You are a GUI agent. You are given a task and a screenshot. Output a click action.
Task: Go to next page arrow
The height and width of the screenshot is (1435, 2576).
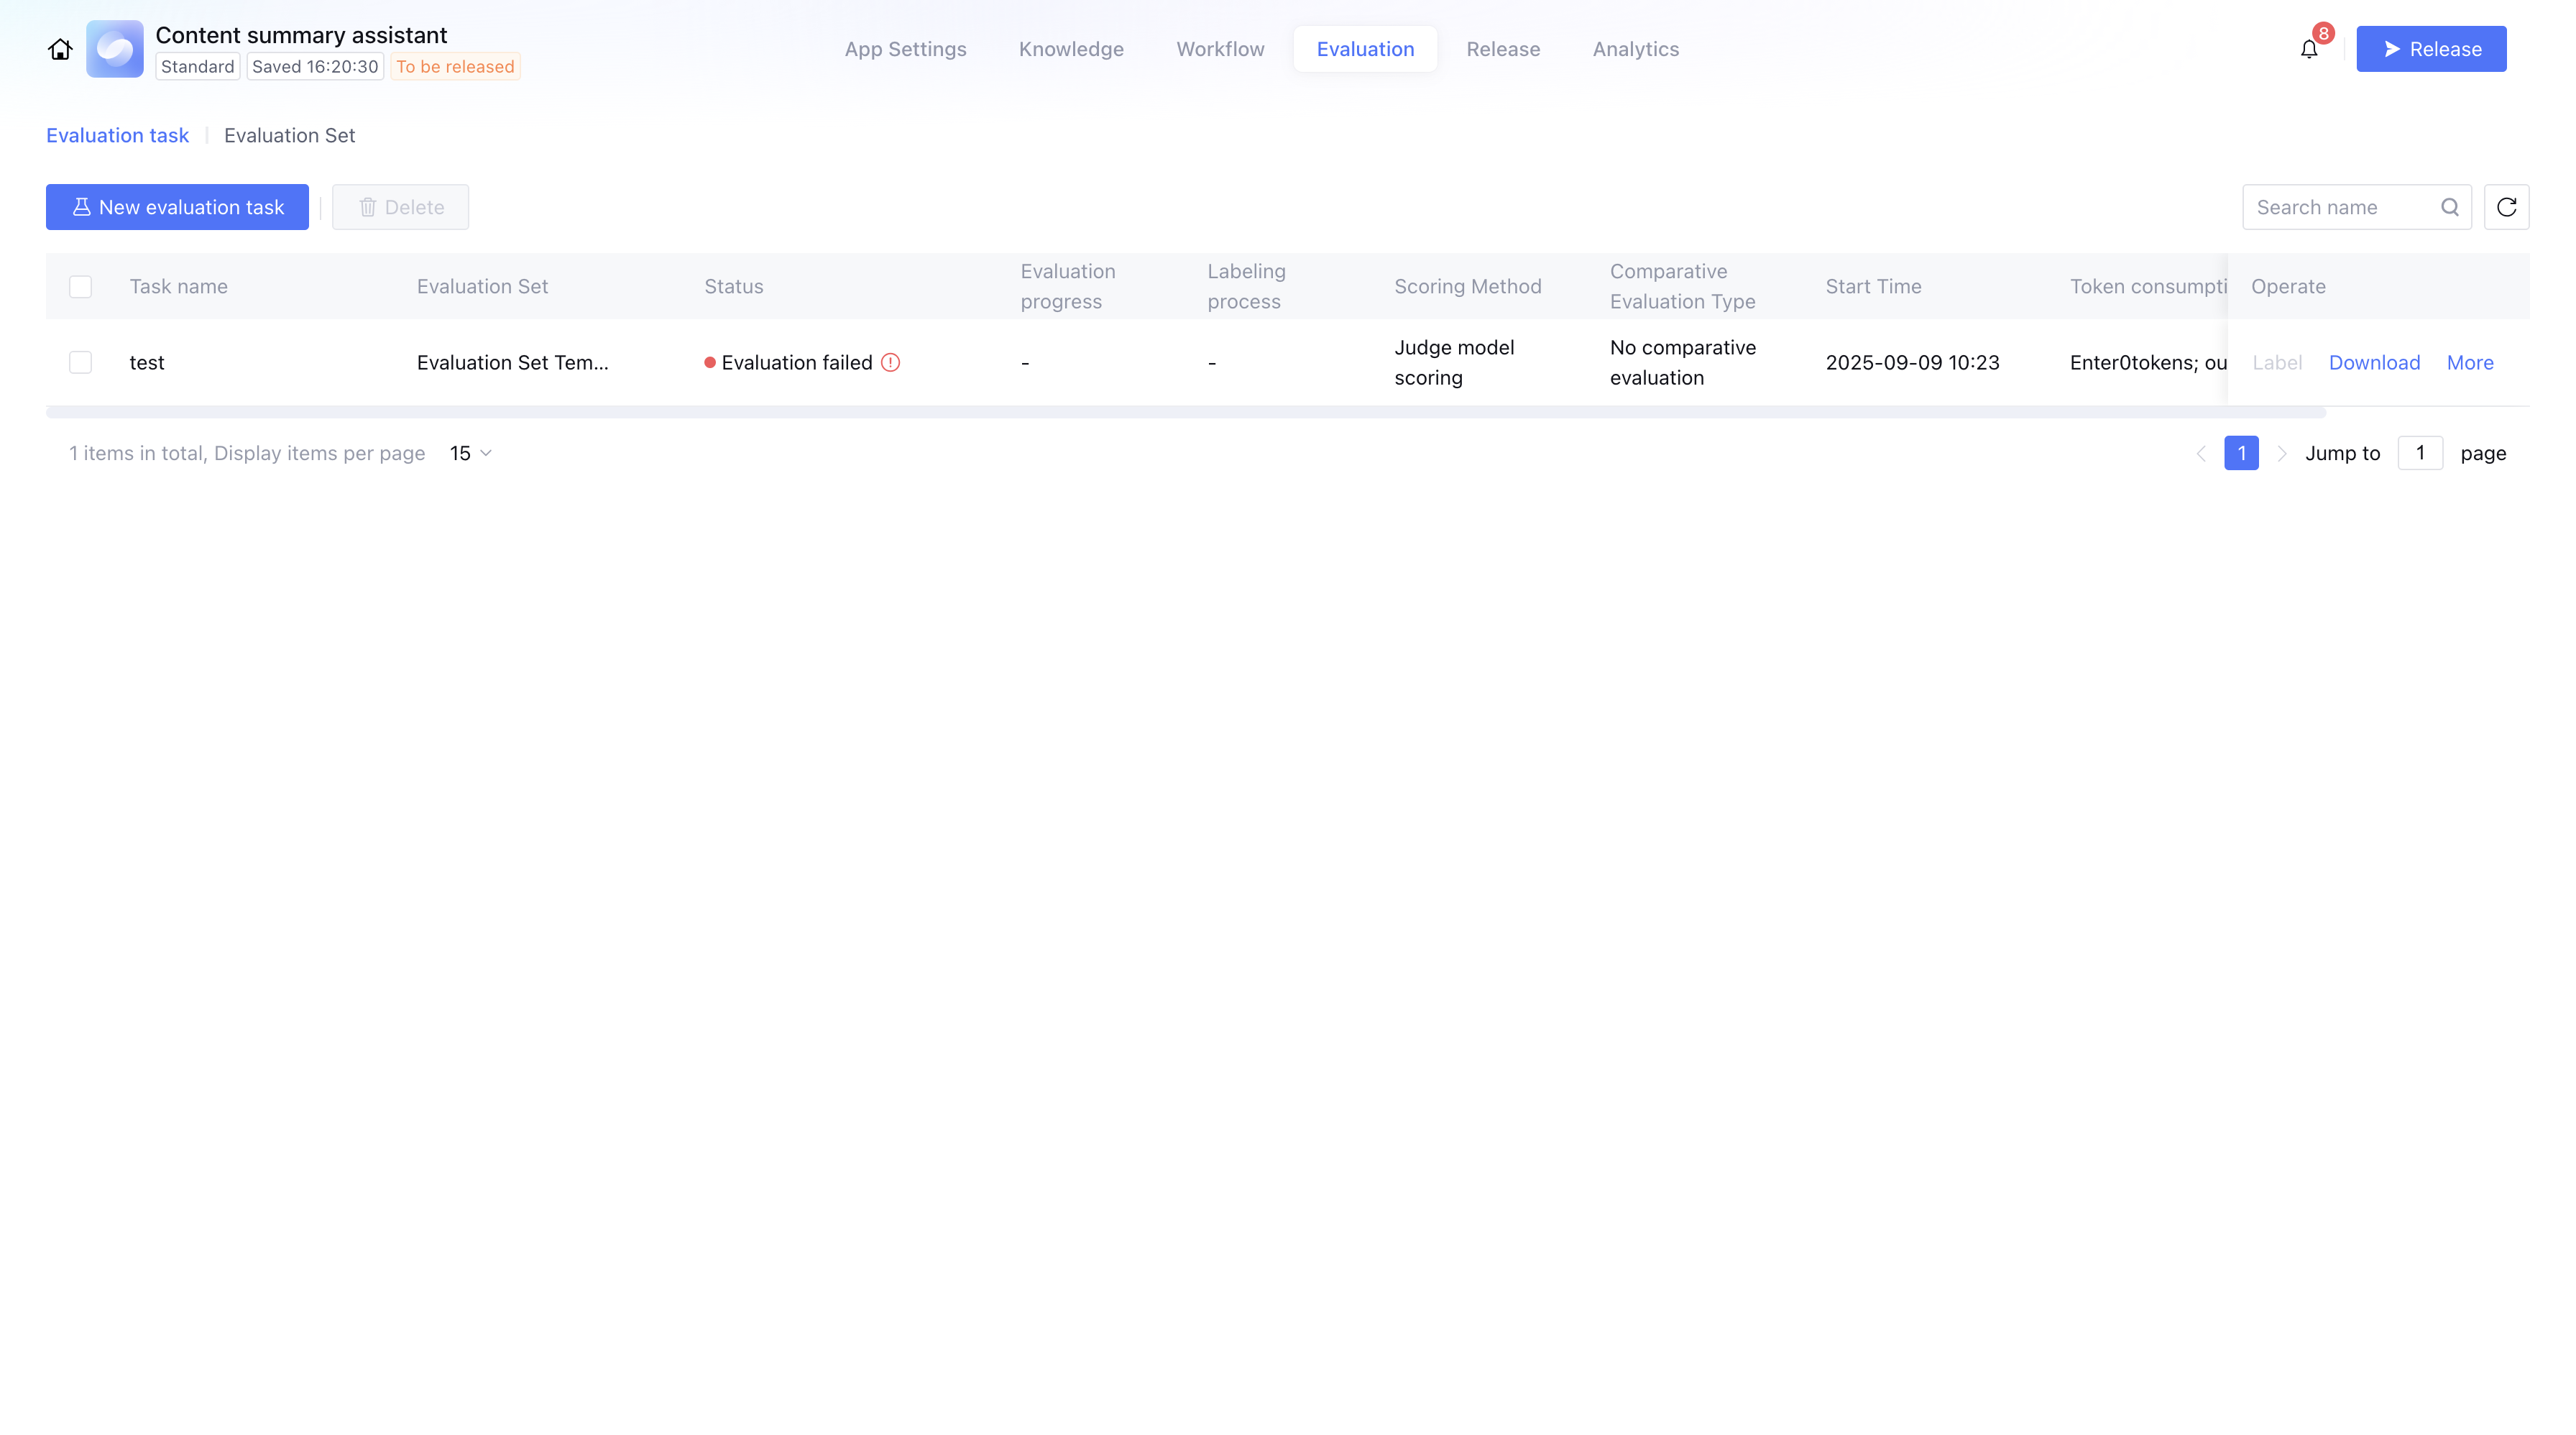click(x=2281, y=453)
